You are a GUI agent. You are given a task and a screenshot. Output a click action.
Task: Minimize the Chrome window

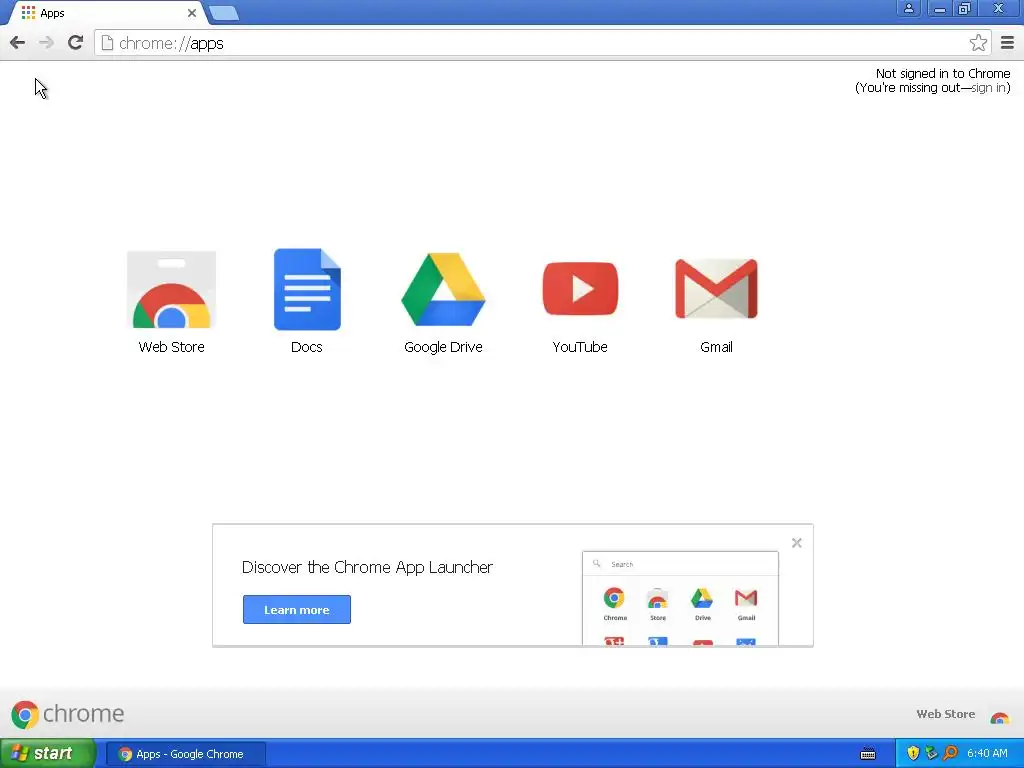pyautogui.click(x=939, y=8)
